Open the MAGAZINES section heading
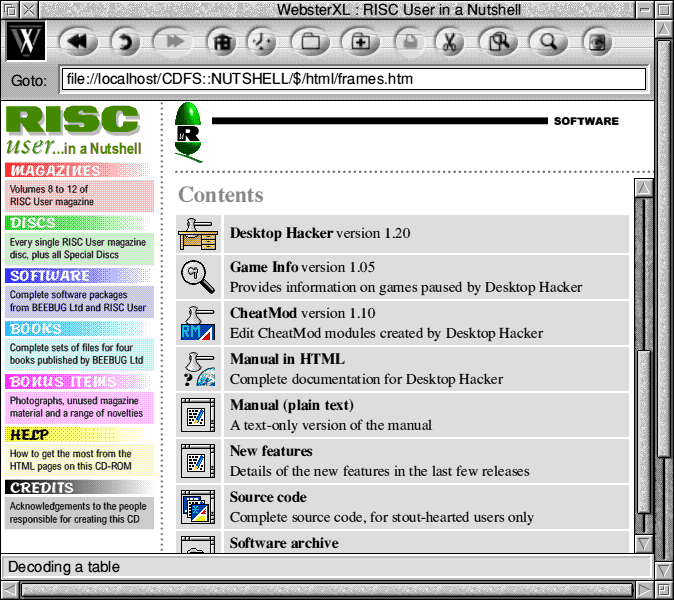This screenshot has width=674, height=600. [78, 170]
